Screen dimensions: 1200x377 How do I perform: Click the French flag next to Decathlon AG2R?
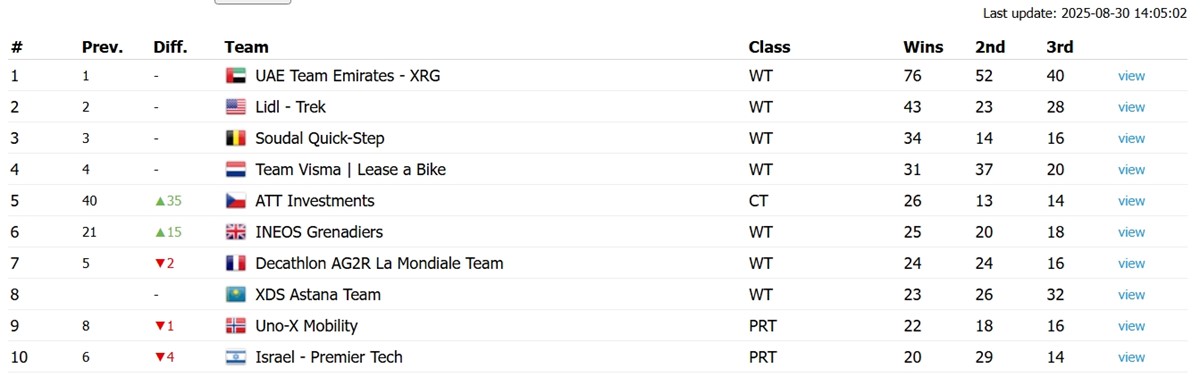point(236,264)
